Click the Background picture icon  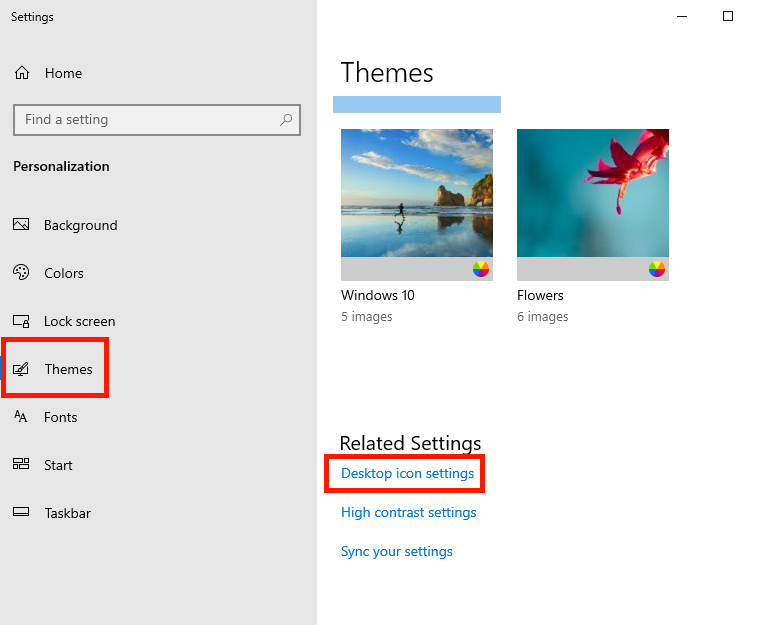click(21, 224)
